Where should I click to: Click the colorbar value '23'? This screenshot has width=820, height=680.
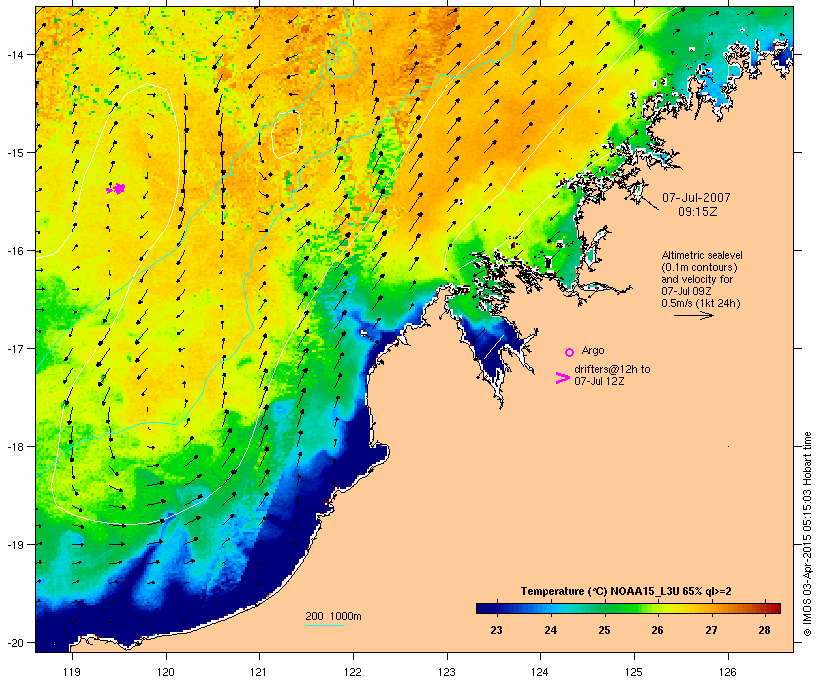tap(496, 630)
